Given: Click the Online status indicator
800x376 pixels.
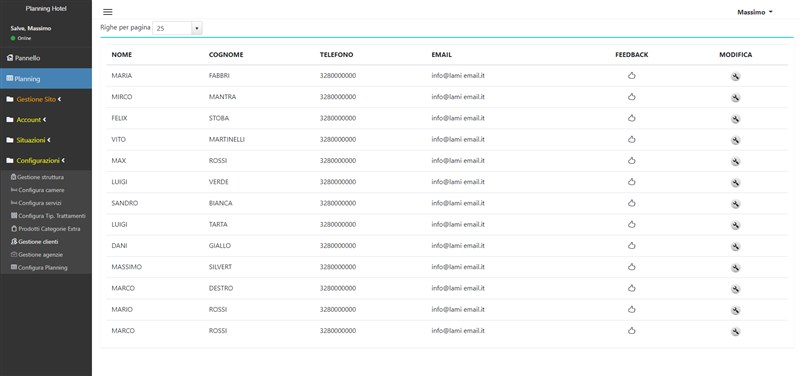Looking at the screenshot, I should click(21, 38).
